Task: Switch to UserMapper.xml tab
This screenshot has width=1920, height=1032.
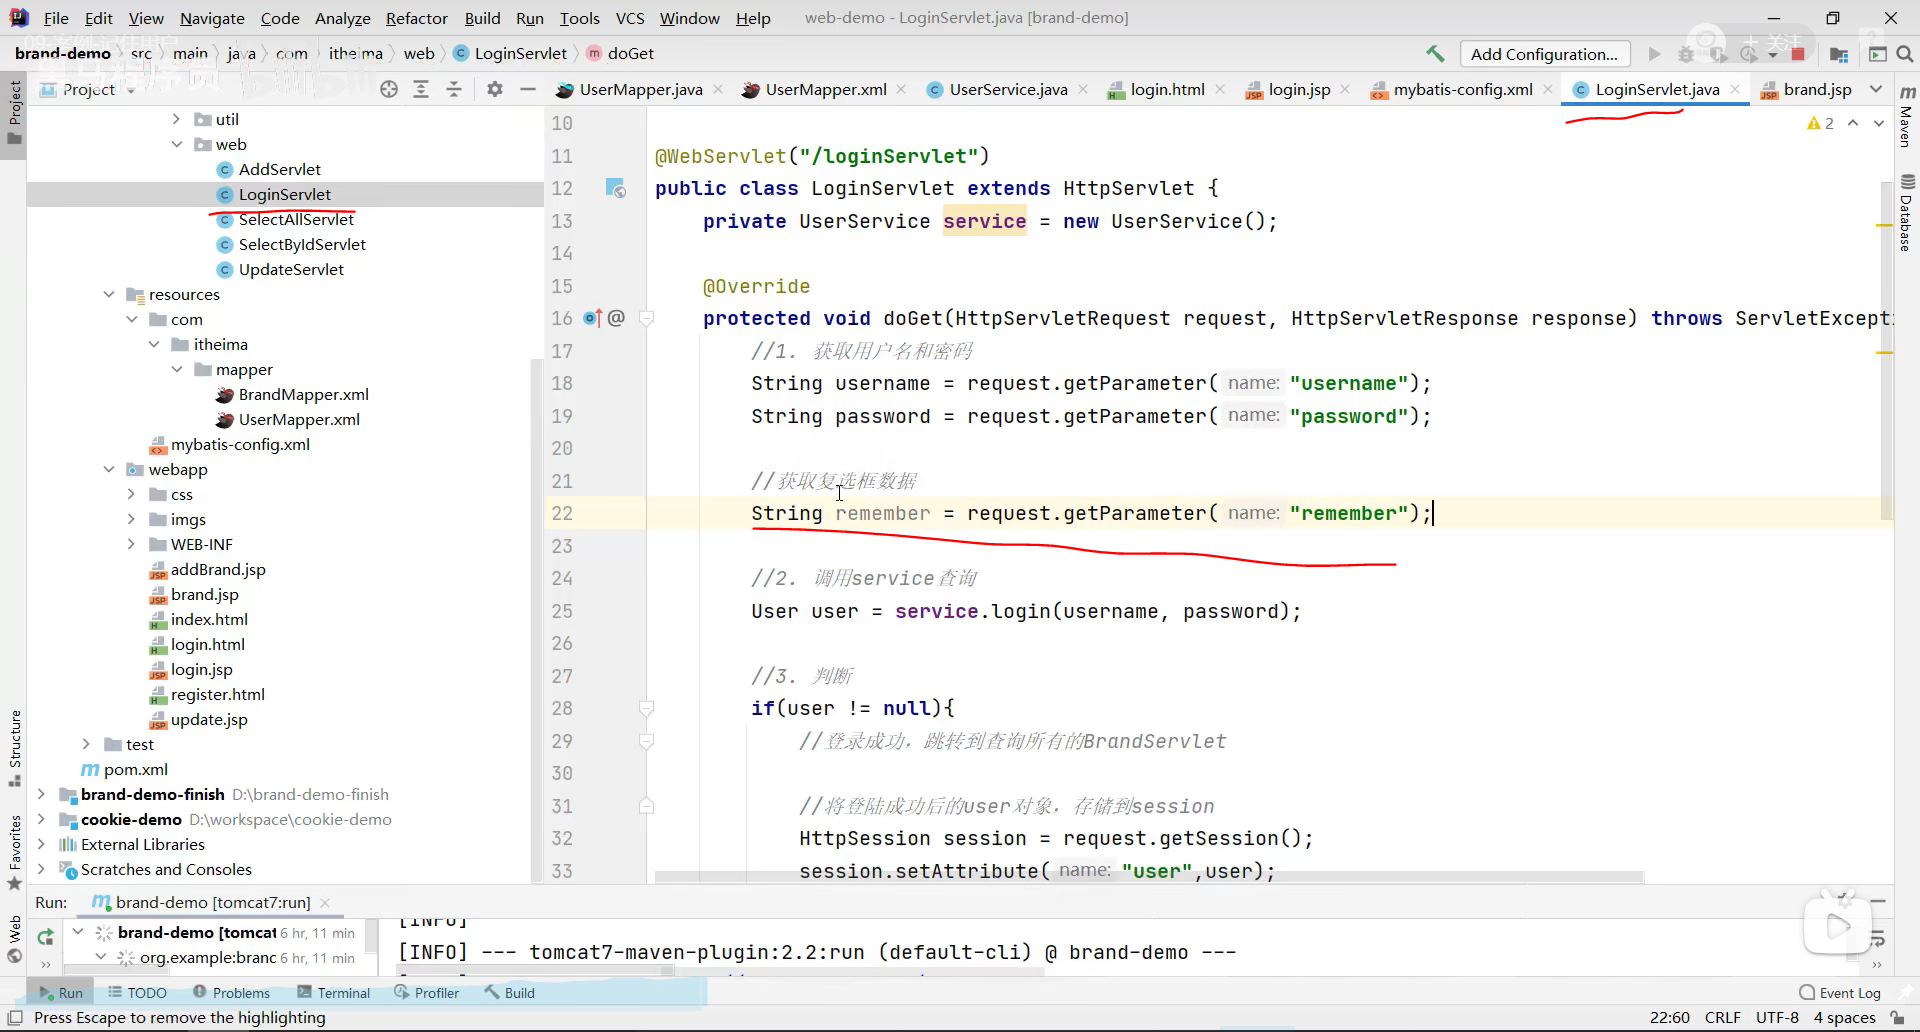Action: [x=826, y=89]
